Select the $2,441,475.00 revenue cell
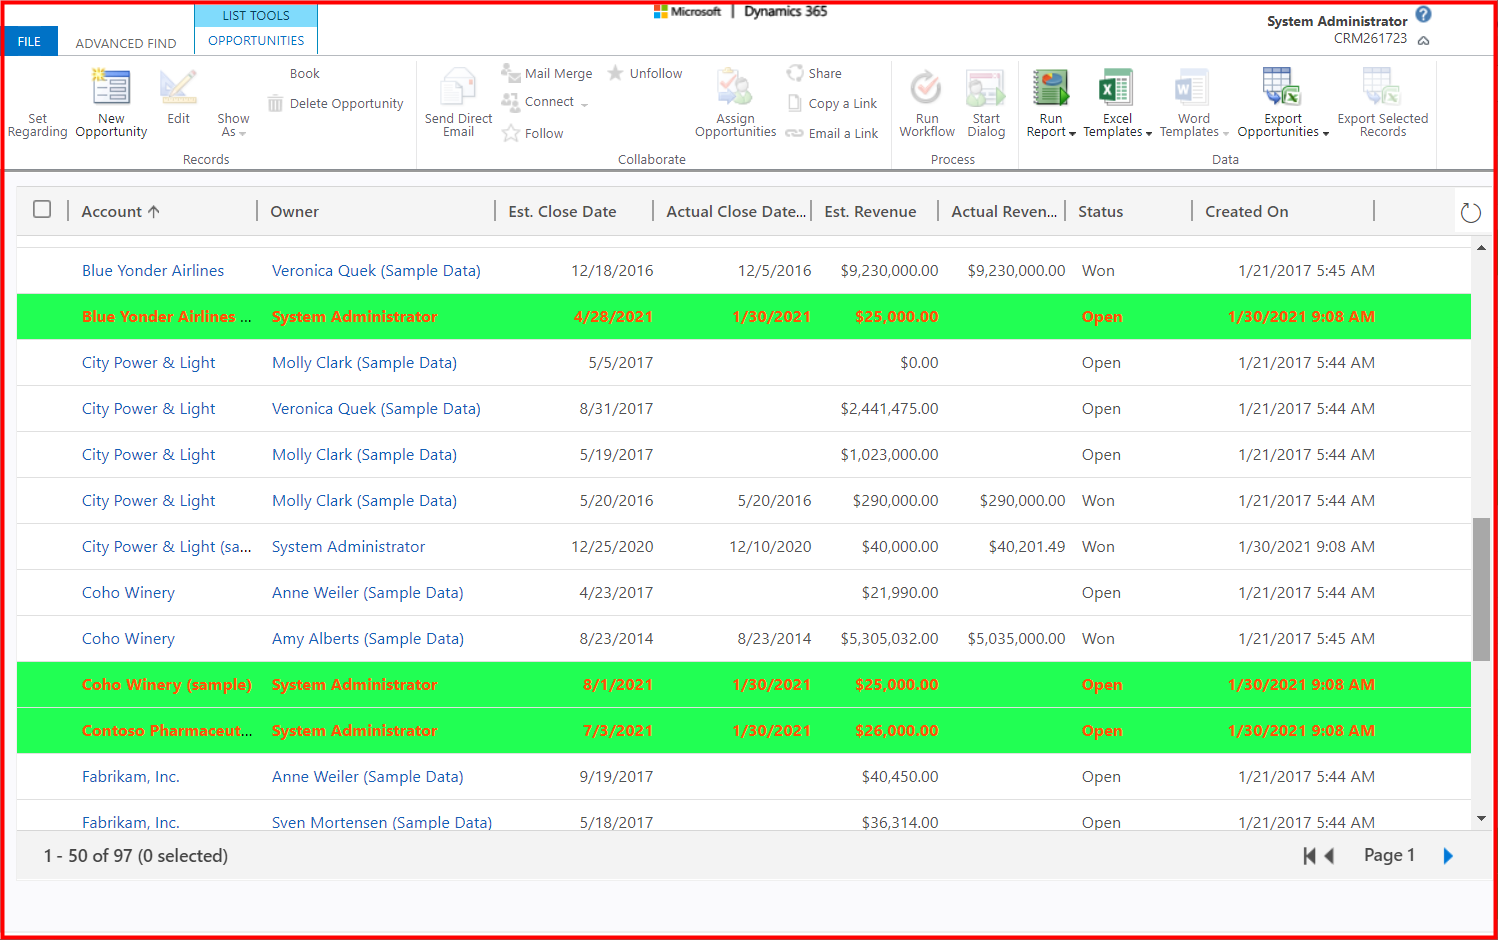Screen dimensions: 1498x940 [889, 409]
